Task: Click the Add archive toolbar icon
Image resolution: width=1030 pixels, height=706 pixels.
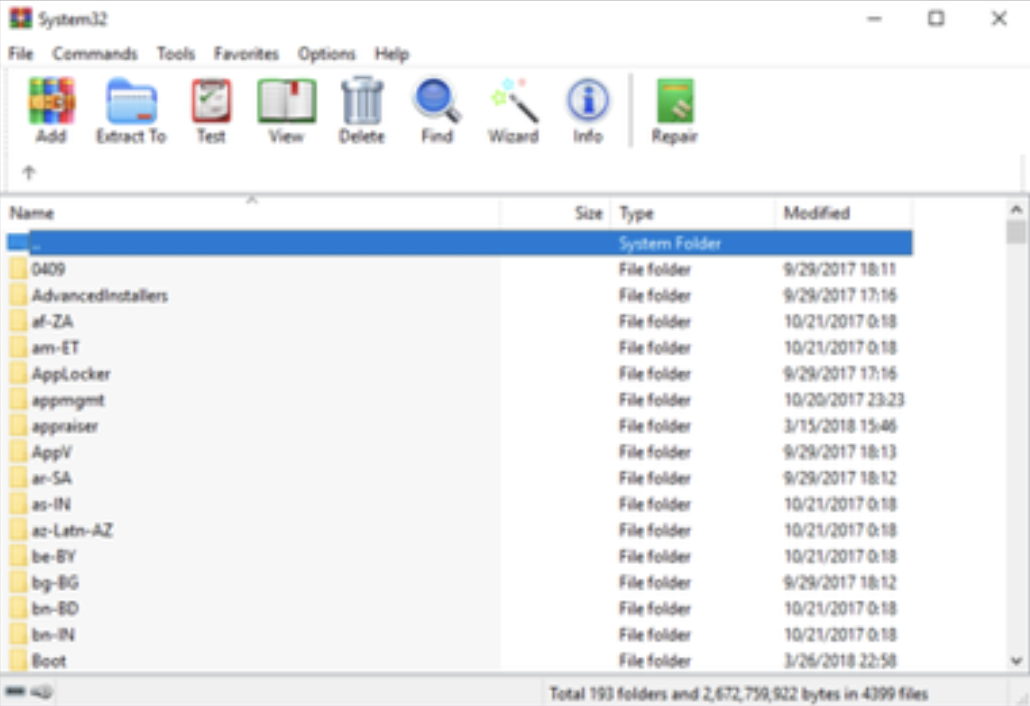Action: click(51, 101)
